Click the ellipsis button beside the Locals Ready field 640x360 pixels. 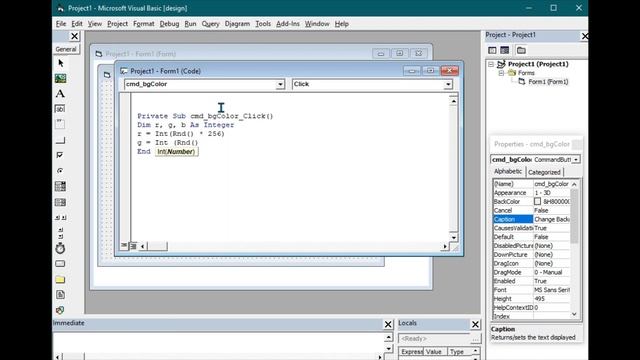[476, 339]
